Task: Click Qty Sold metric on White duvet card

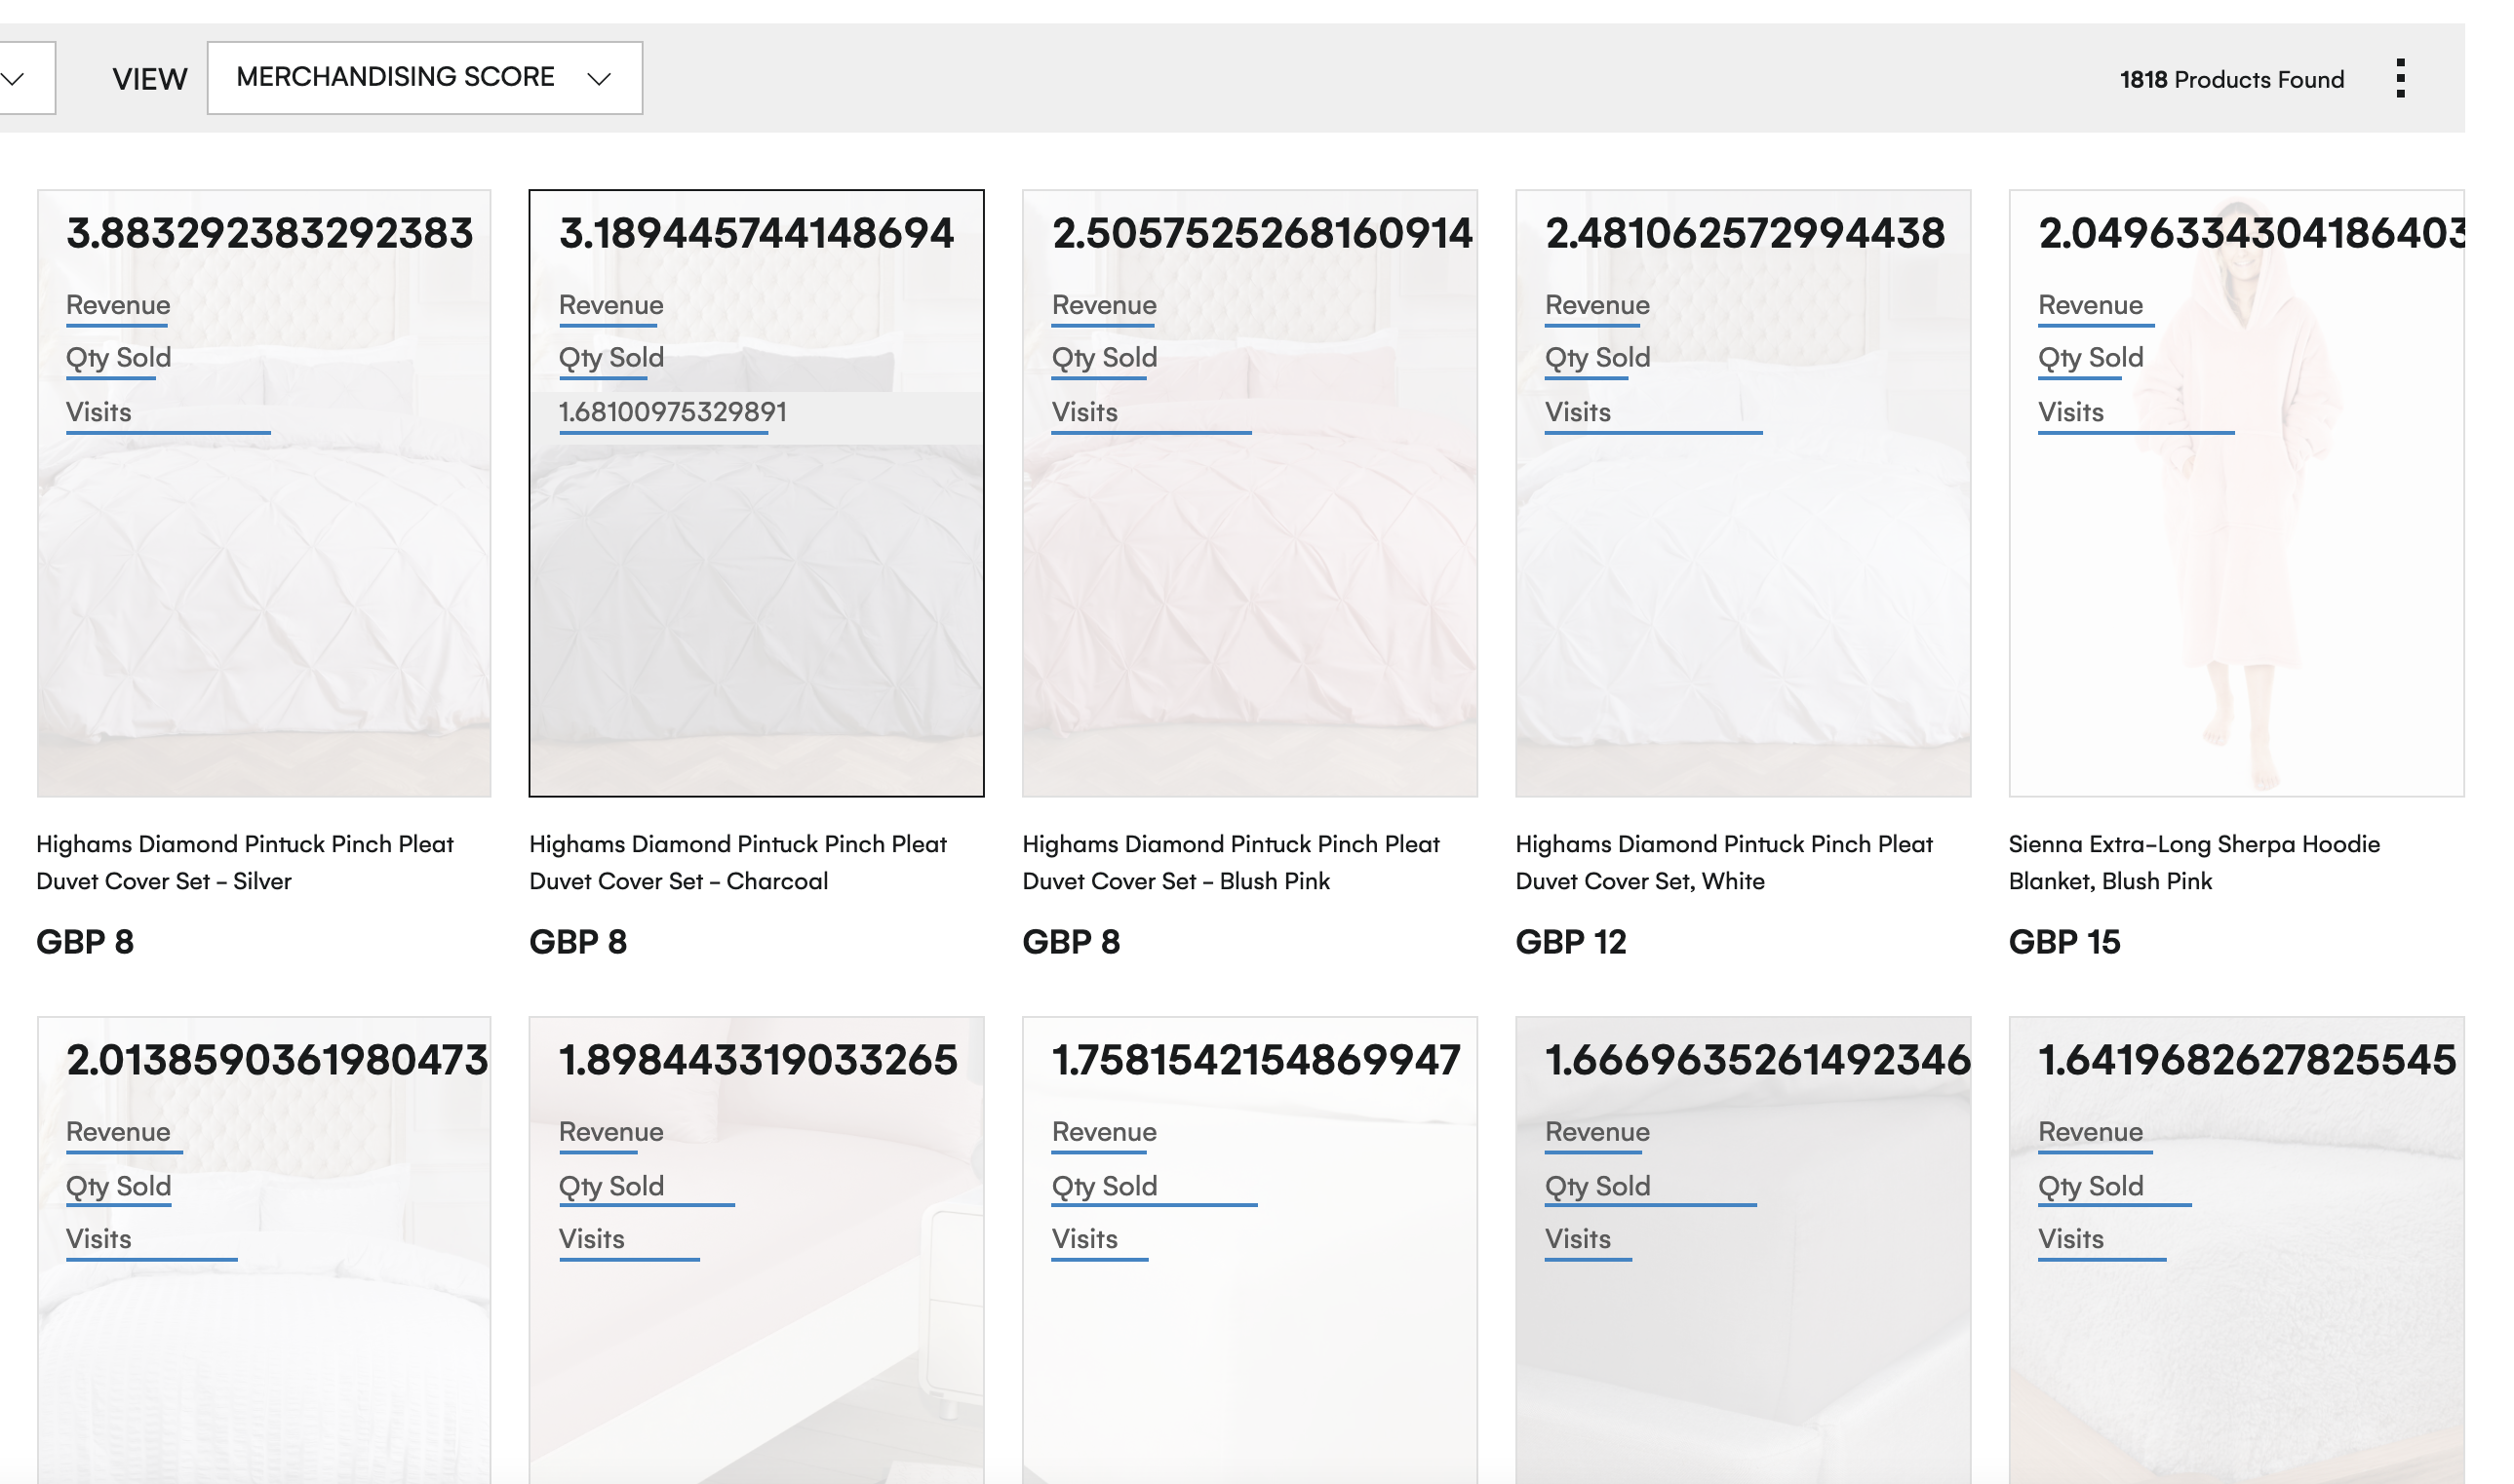Action: pyautogui.click(x=1597, y=358)
